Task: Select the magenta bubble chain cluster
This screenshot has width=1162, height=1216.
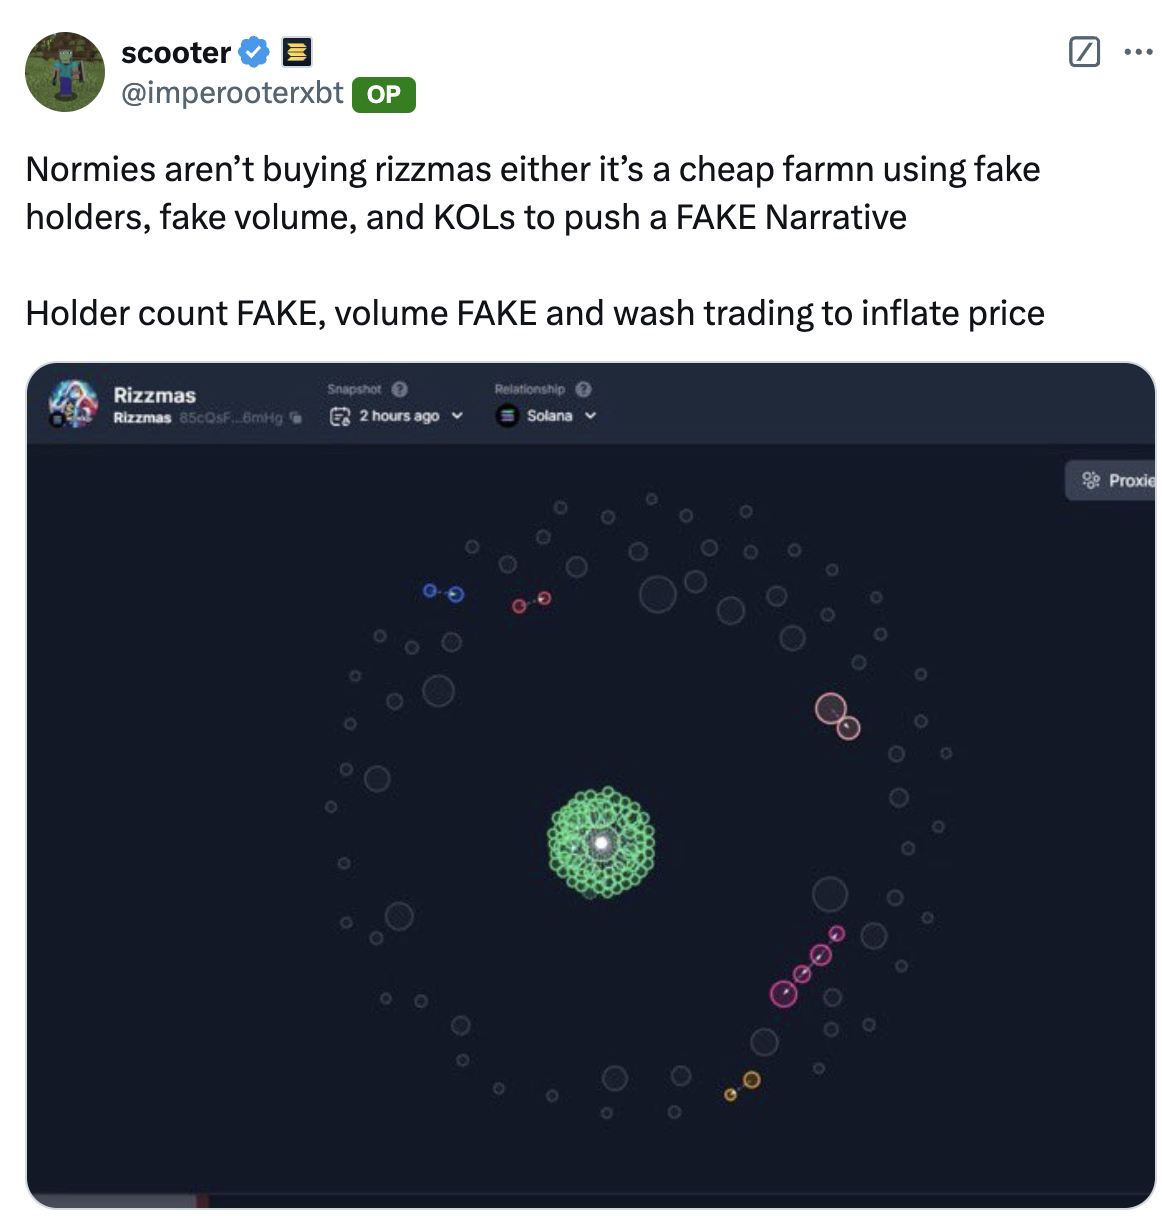Action: point(808,966)
